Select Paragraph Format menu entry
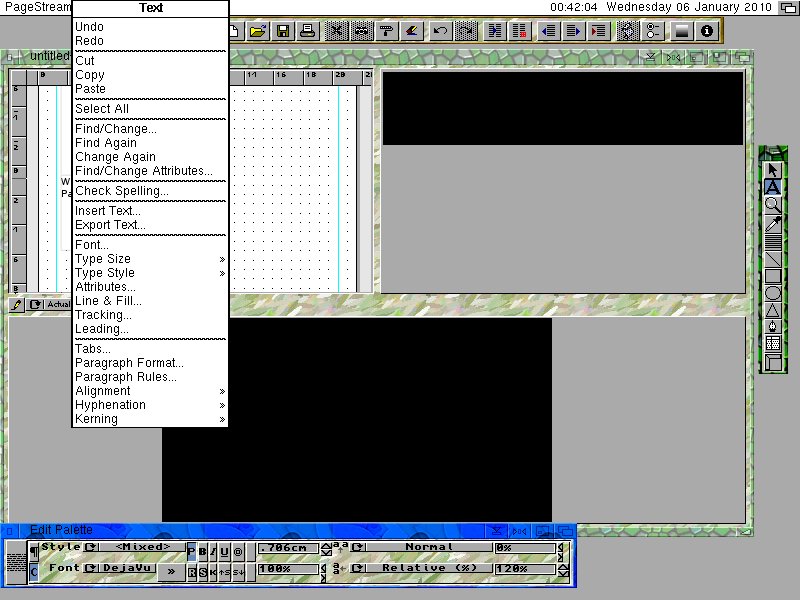Image resolution: width=800 pixels, height=600 pixels. pyautogui.click(x=129, y=363)
